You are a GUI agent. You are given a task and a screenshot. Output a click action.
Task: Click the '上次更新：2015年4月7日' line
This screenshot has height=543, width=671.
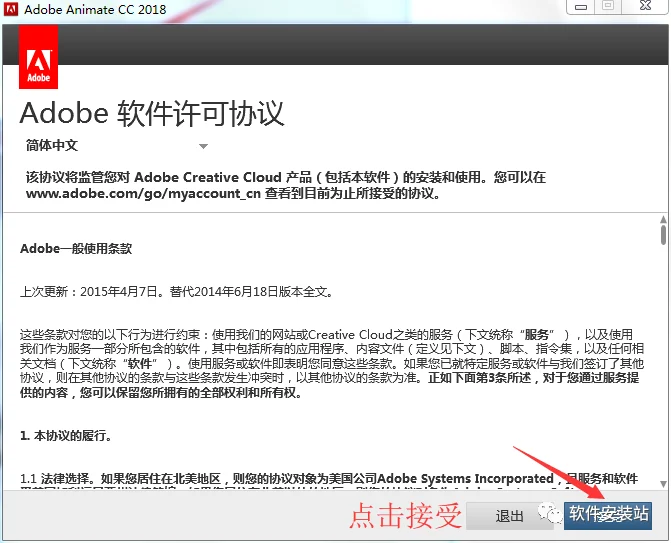tap(176, 292)
